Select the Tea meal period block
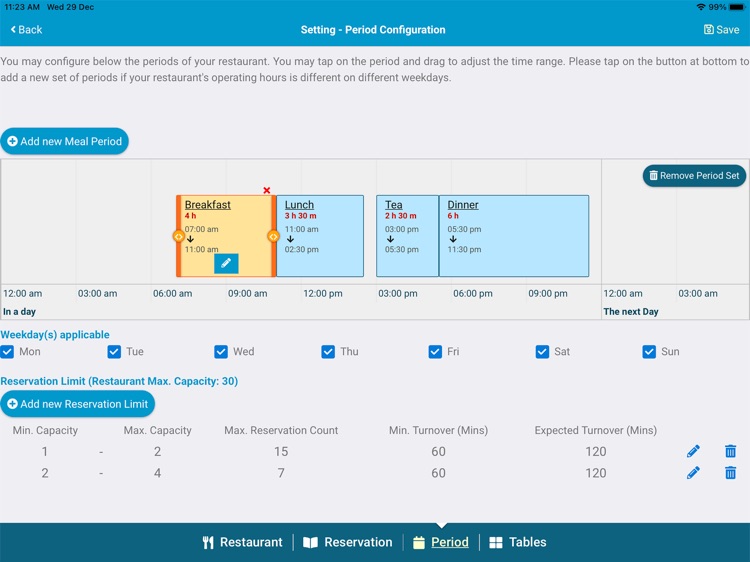Viewport: 750px width, 562px height. tap(408, 236)
